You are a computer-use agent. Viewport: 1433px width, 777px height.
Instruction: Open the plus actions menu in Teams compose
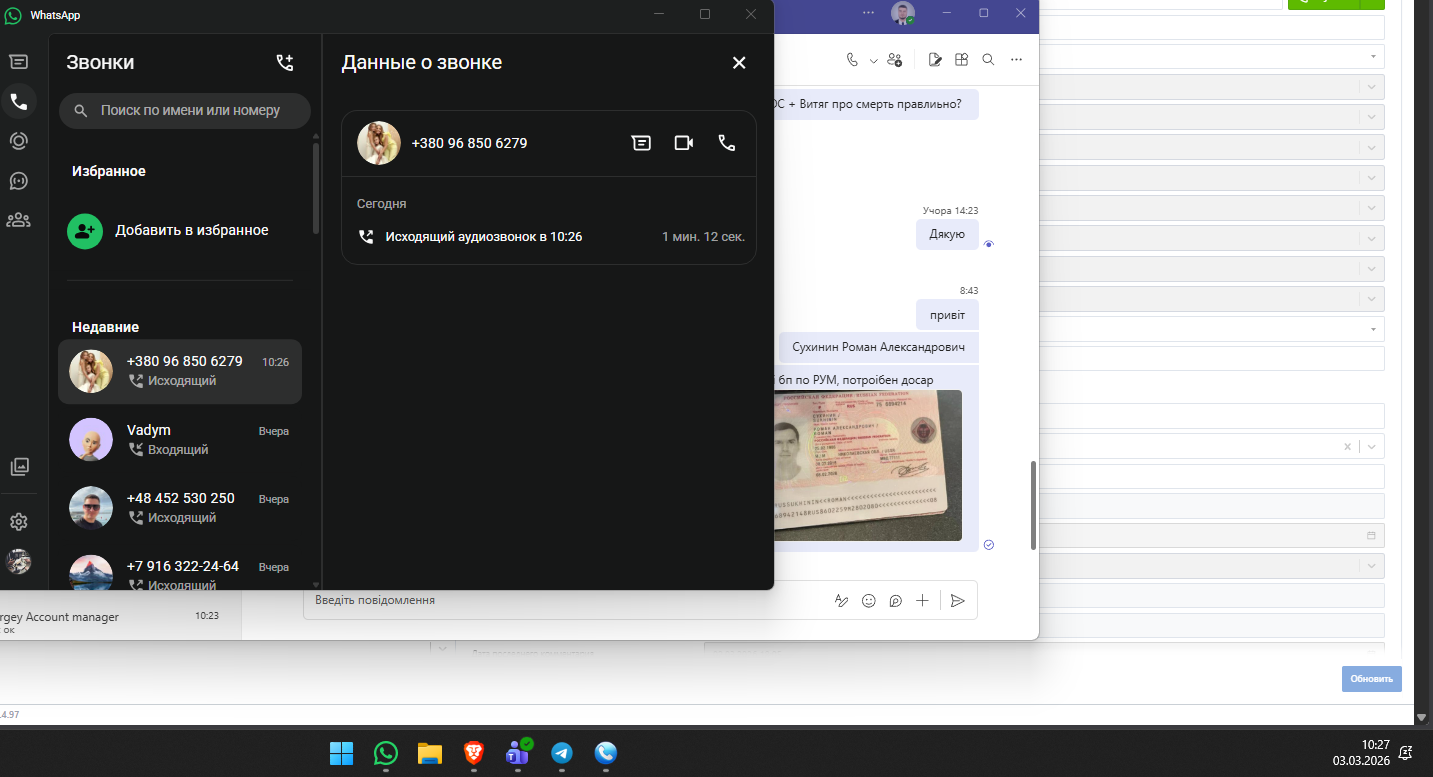(x=922, y=601)
